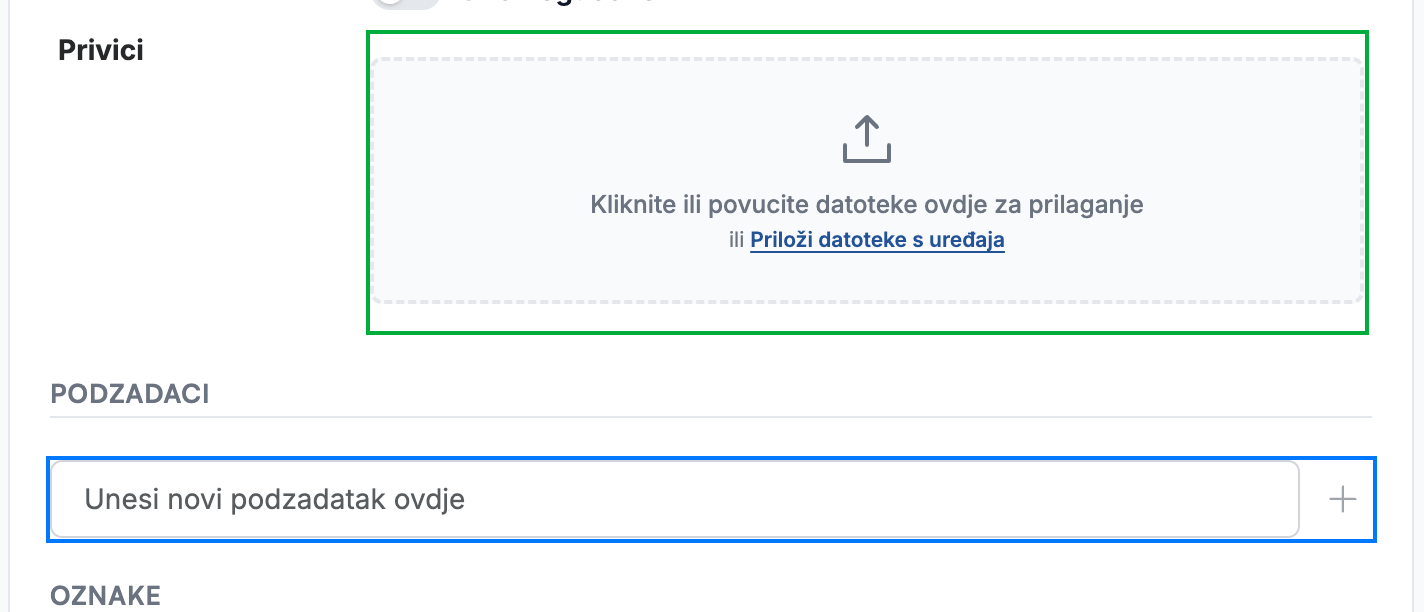Click empty space left of upload icon in dropzone
Screen dimensions: 1424x612
(600, 140)
